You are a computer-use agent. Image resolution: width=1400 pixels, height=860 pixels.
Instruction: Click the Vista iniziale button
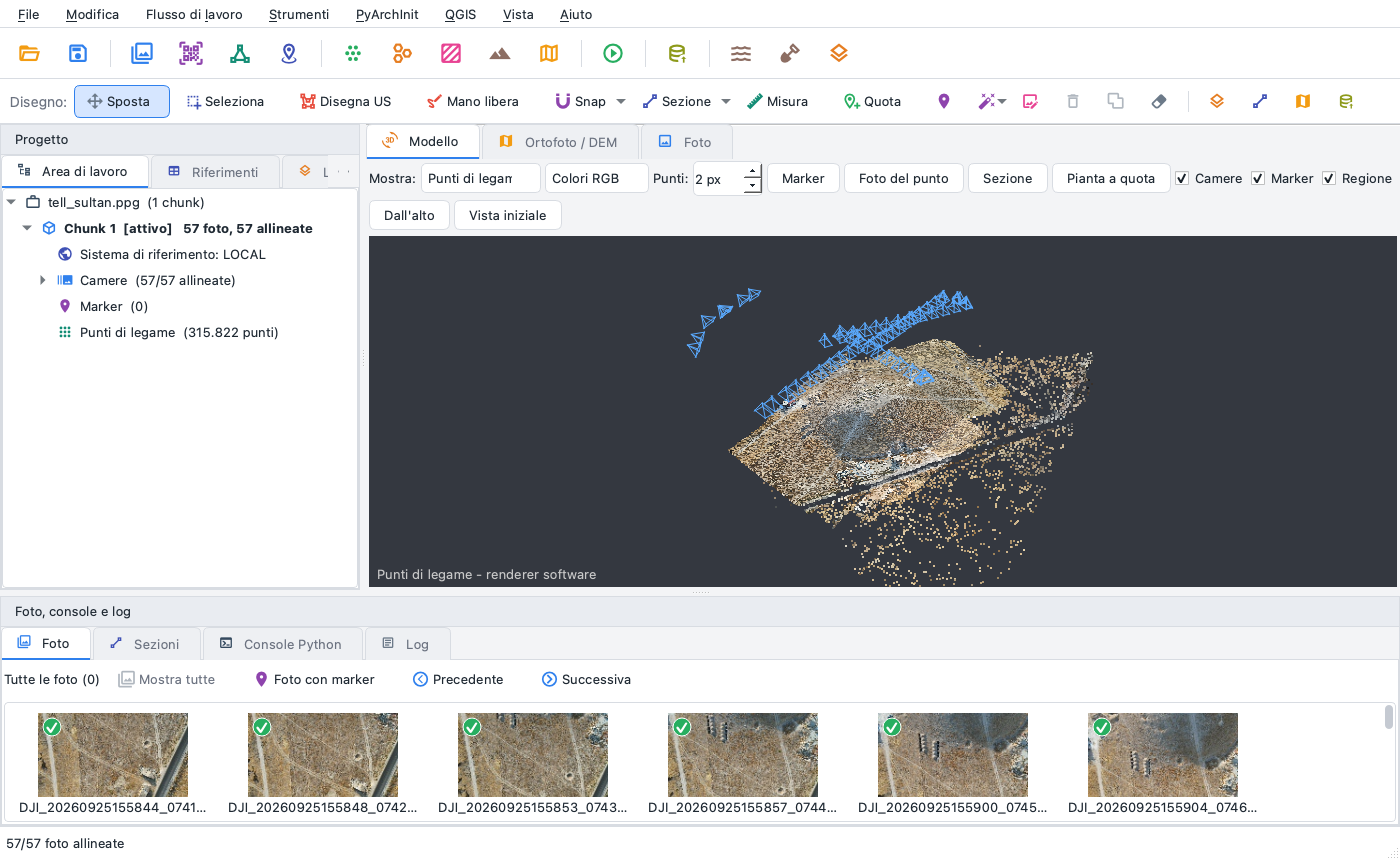click(x=508, y=215)
